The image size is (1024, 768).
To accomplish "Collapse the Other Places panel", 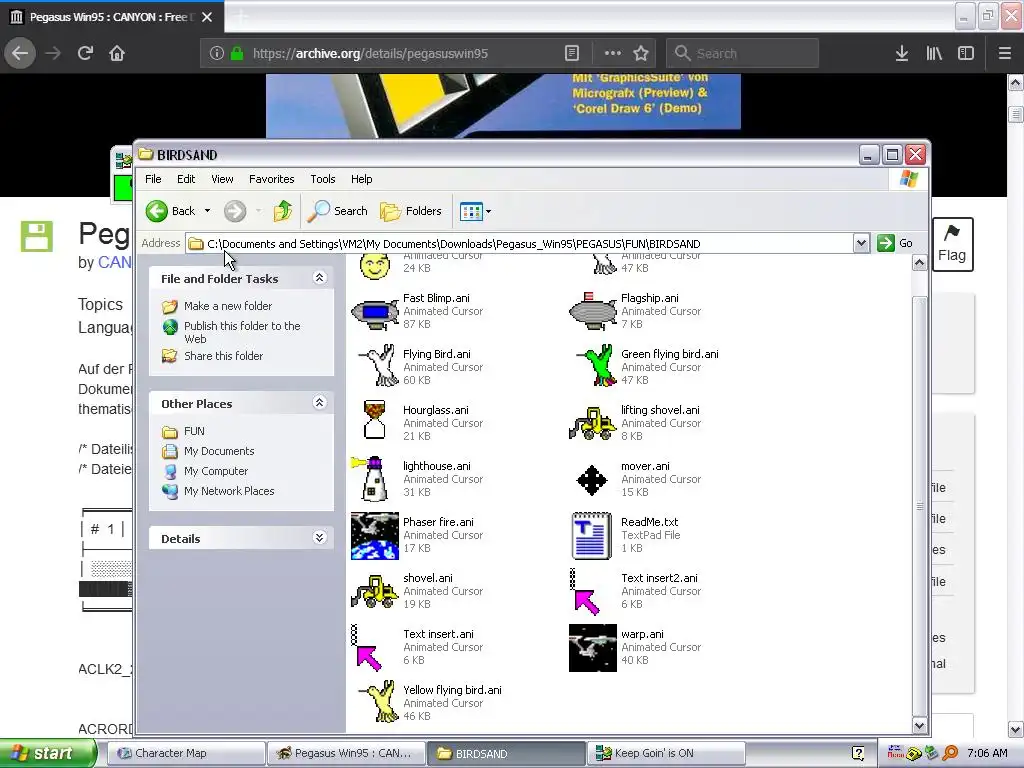I will (x=319, y=403).
